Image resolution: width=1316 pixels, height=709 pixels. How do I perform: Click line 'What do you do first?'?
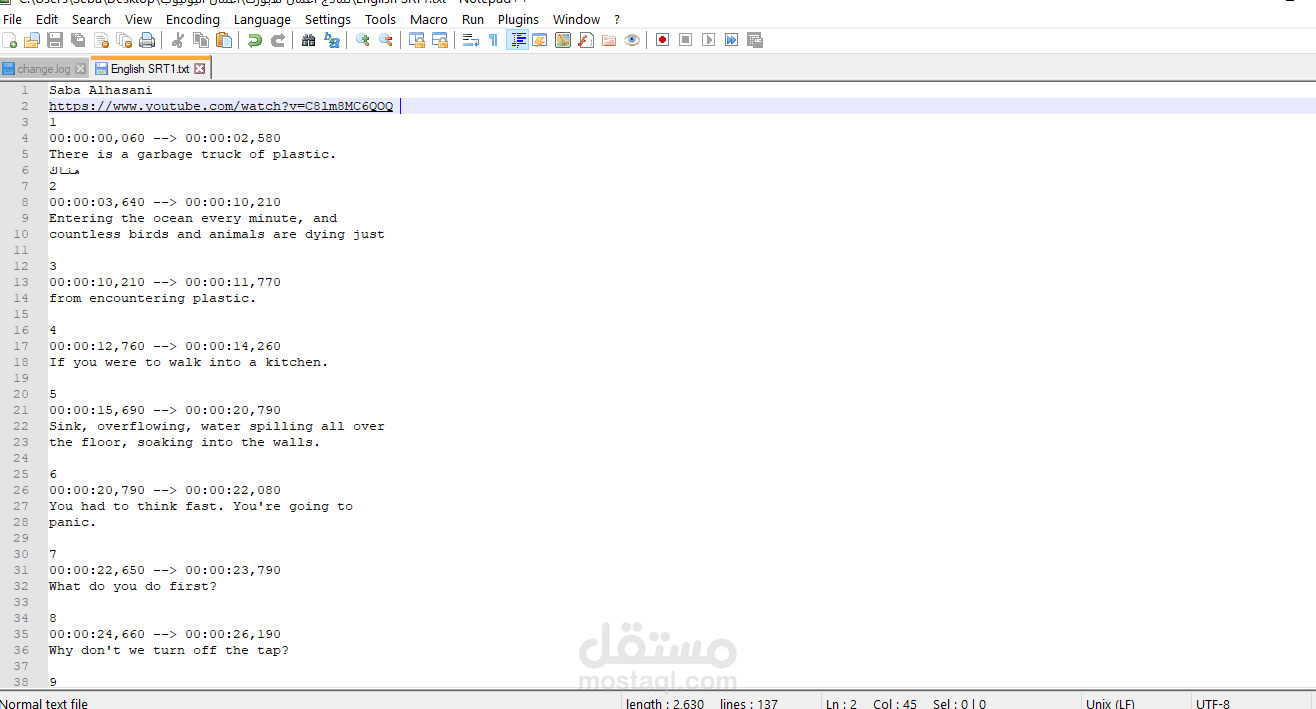(133, 586)
